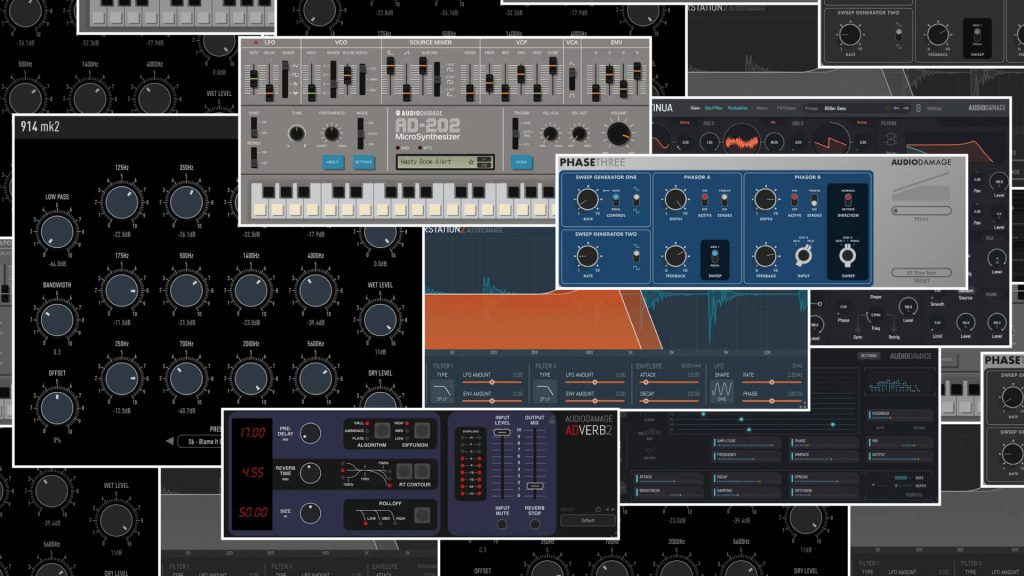Click the Diffusion select button in Adverb2
The image size is (1024, 576).
(x=422, y=430)
